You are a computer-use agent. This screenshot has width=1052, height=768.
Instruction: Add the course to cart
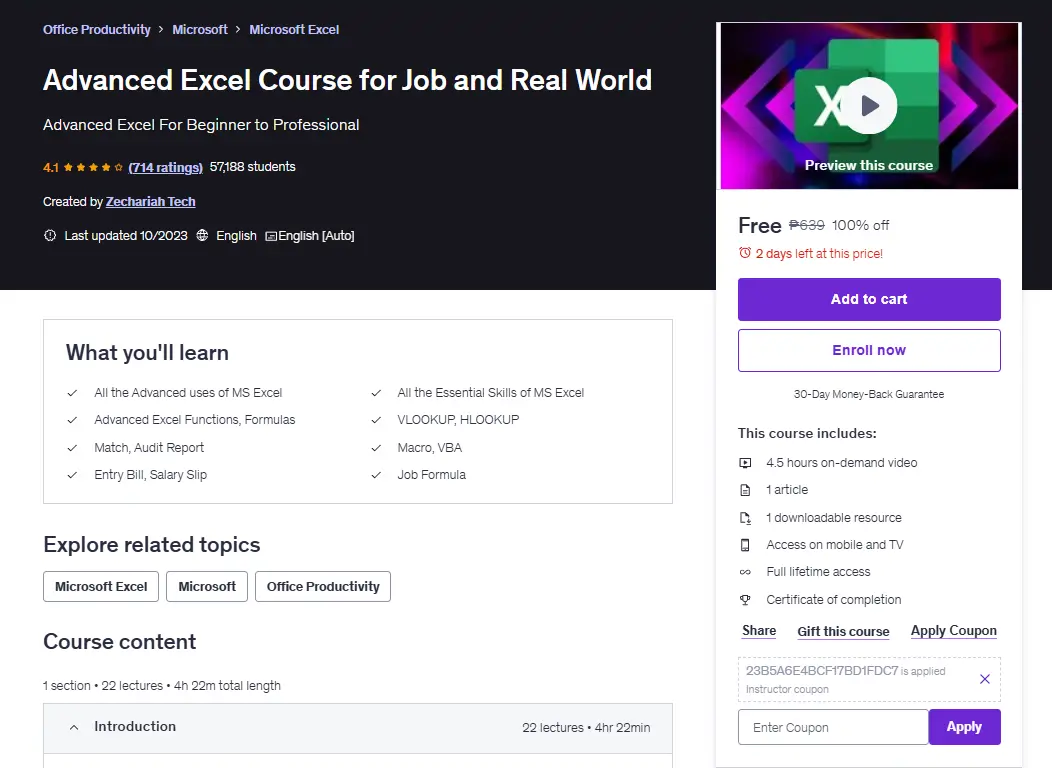point(869,299)
